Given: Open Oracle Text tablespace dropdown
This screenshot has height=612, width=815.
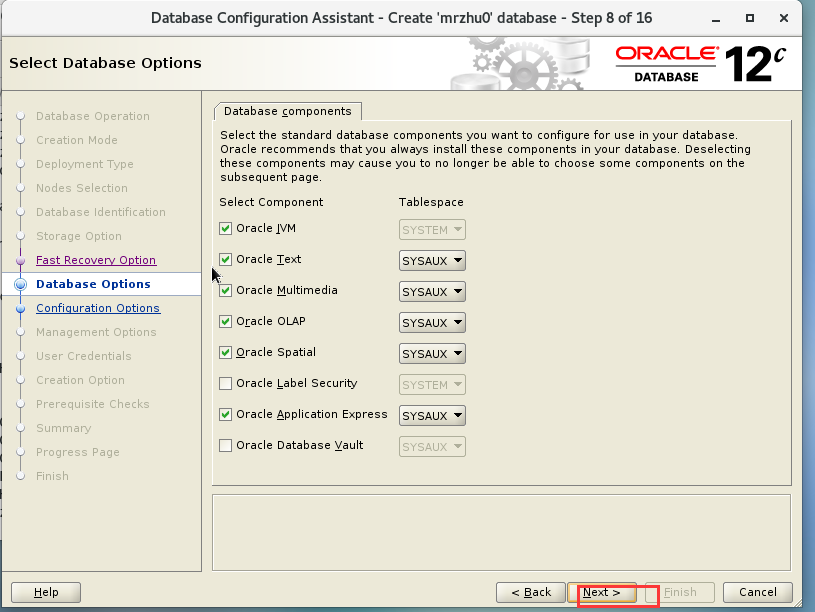Looking at the screenshot, I should click(432, 261).
